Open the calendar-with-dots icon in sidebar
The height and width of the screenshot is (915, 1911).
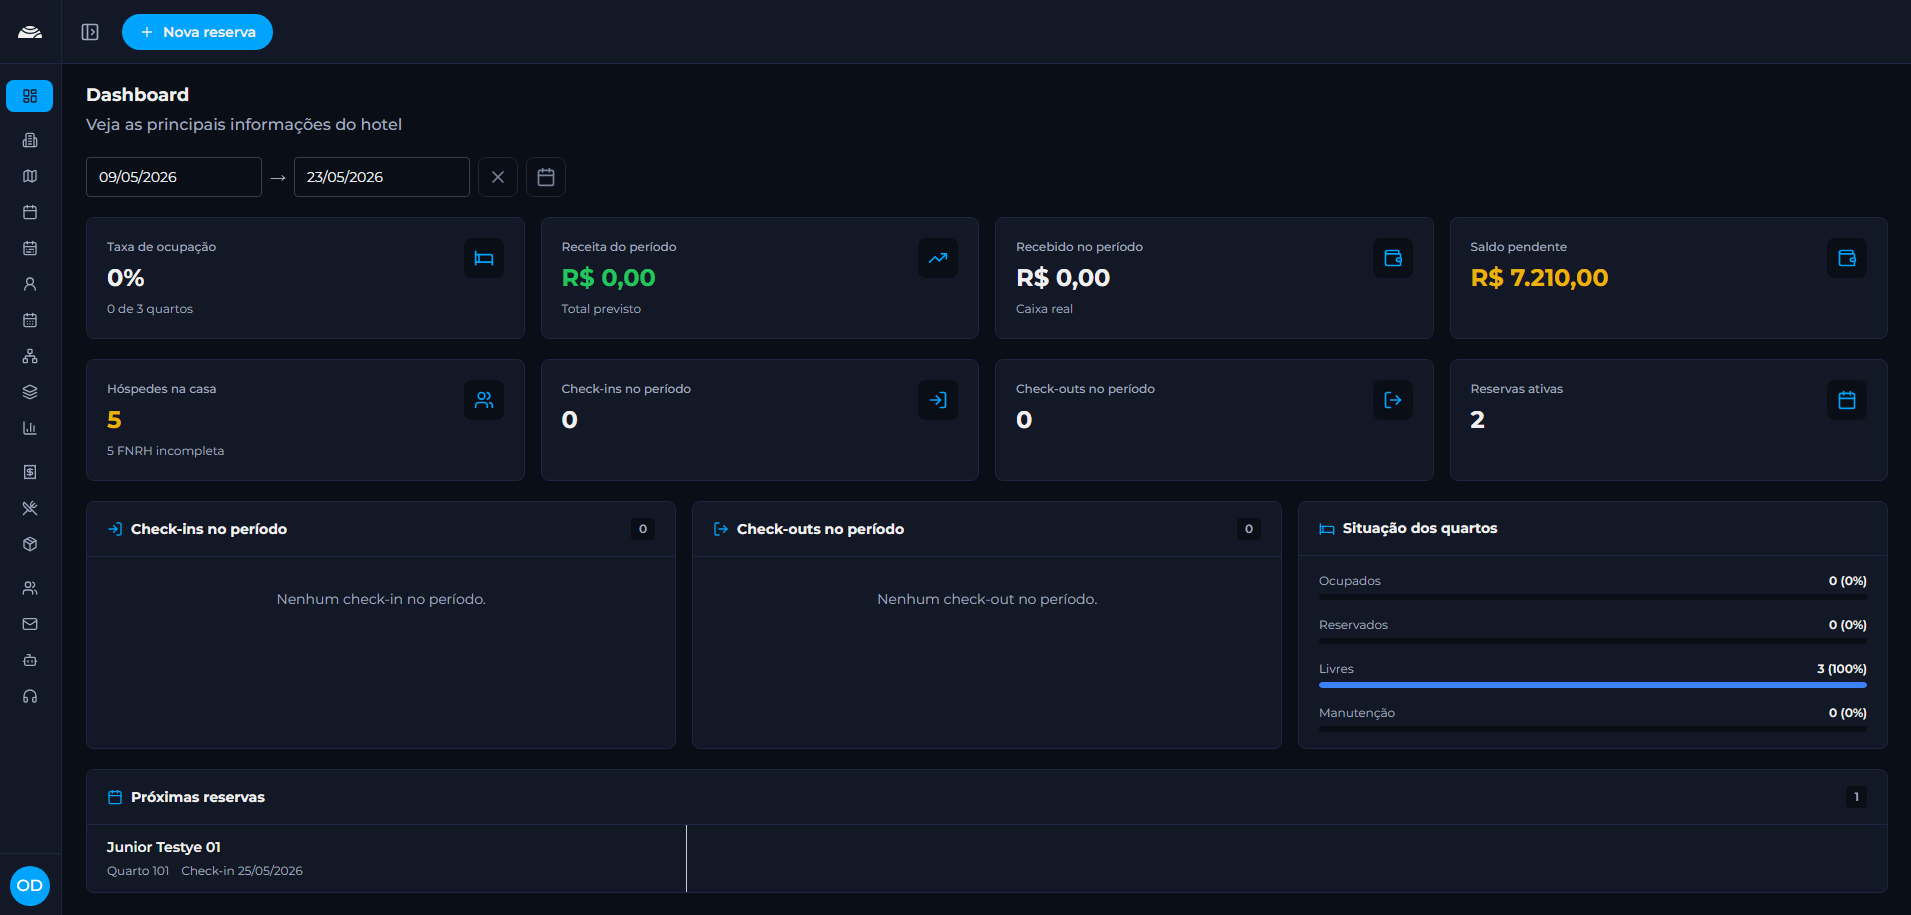point(30,320)
